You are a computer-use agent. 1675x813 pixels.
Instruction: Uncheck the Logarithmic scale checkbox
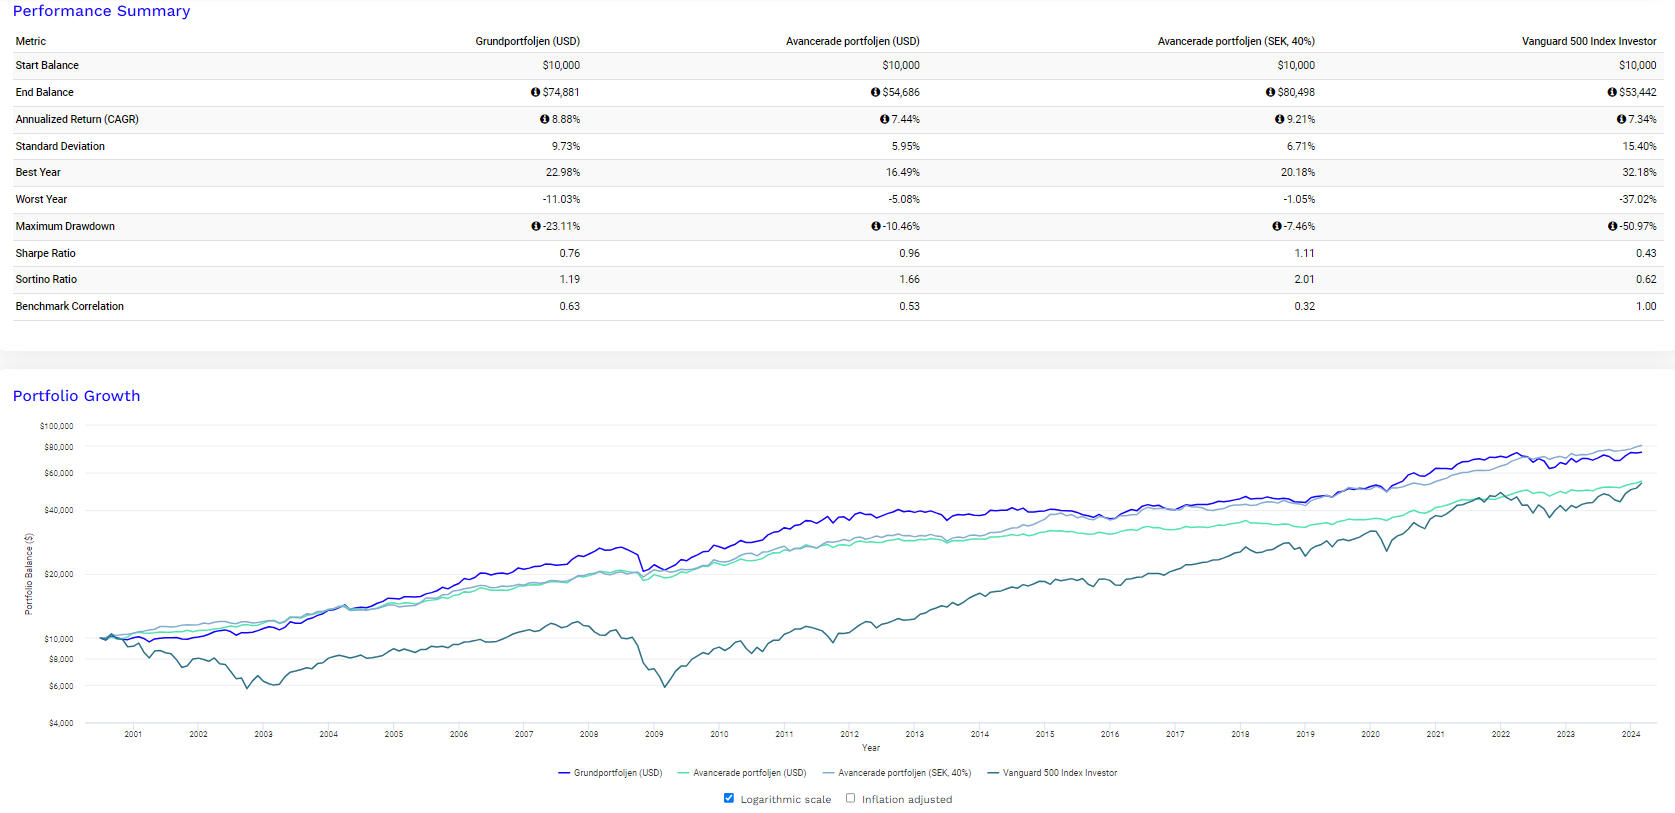pyautogui.click(x=729, y=798)
